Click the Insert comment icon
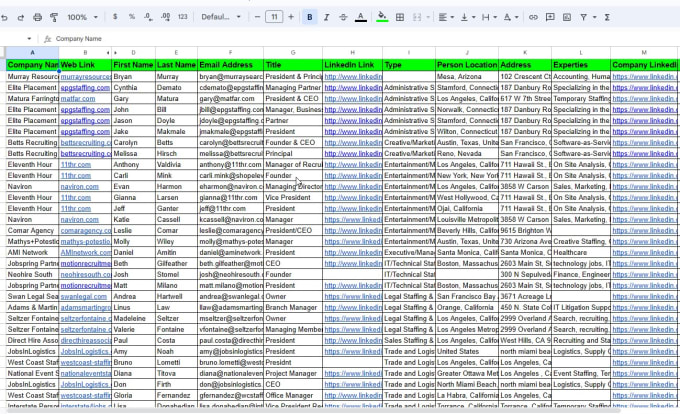This screenshot has height=414, width=680. click(550, 17)
